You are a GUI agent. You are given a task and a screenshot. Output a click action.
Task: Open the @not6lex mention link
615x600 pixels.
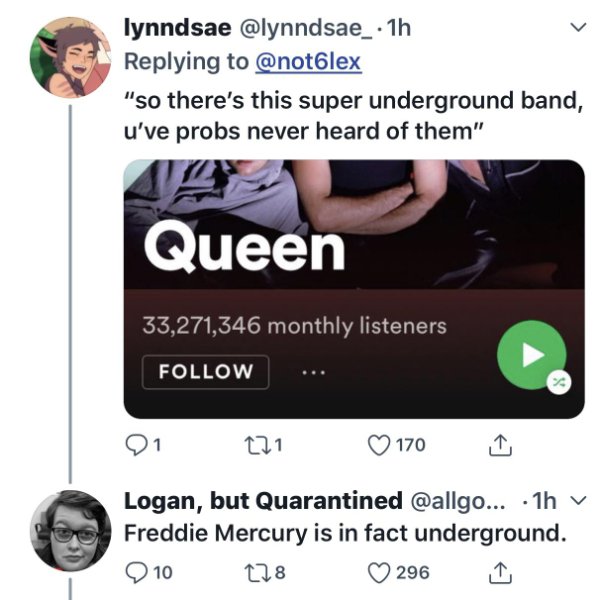(308, 62)
